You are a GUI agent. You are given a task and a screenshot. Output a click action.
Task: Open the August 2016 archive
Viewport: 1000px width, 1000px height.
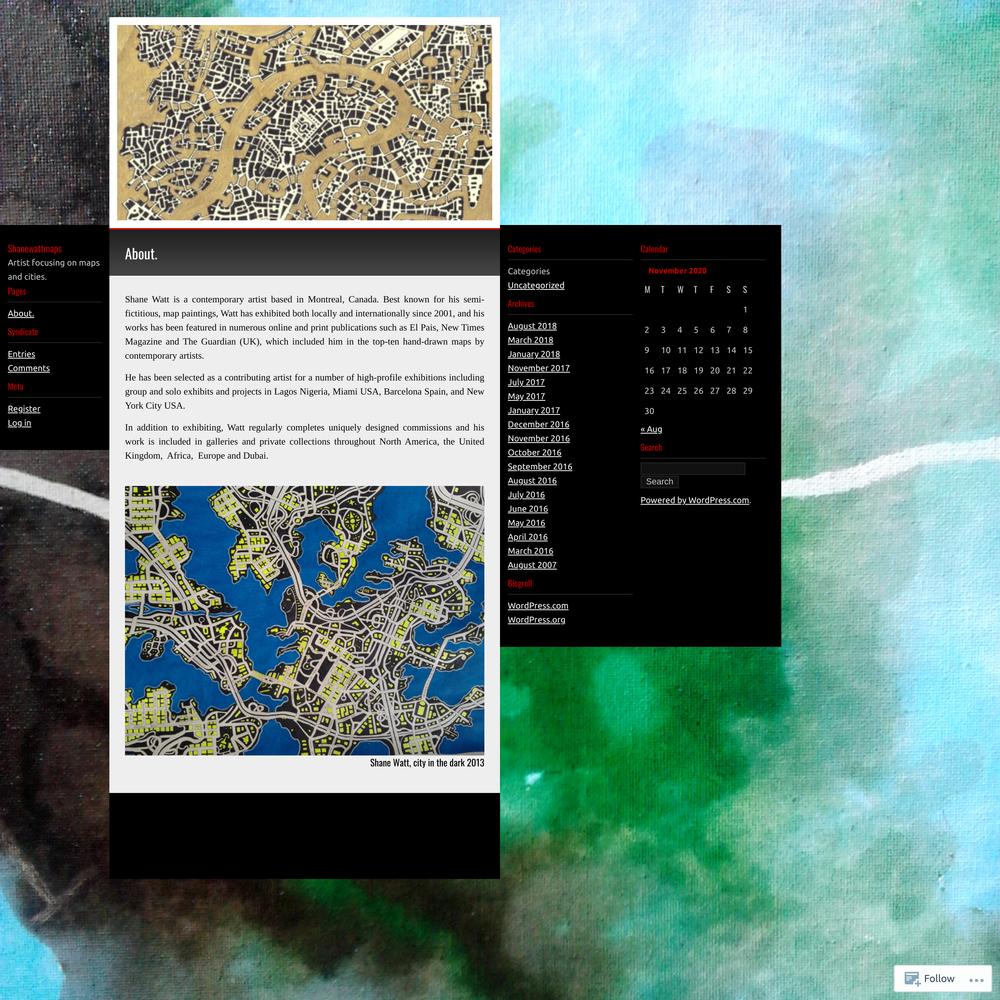click(532, 481)
